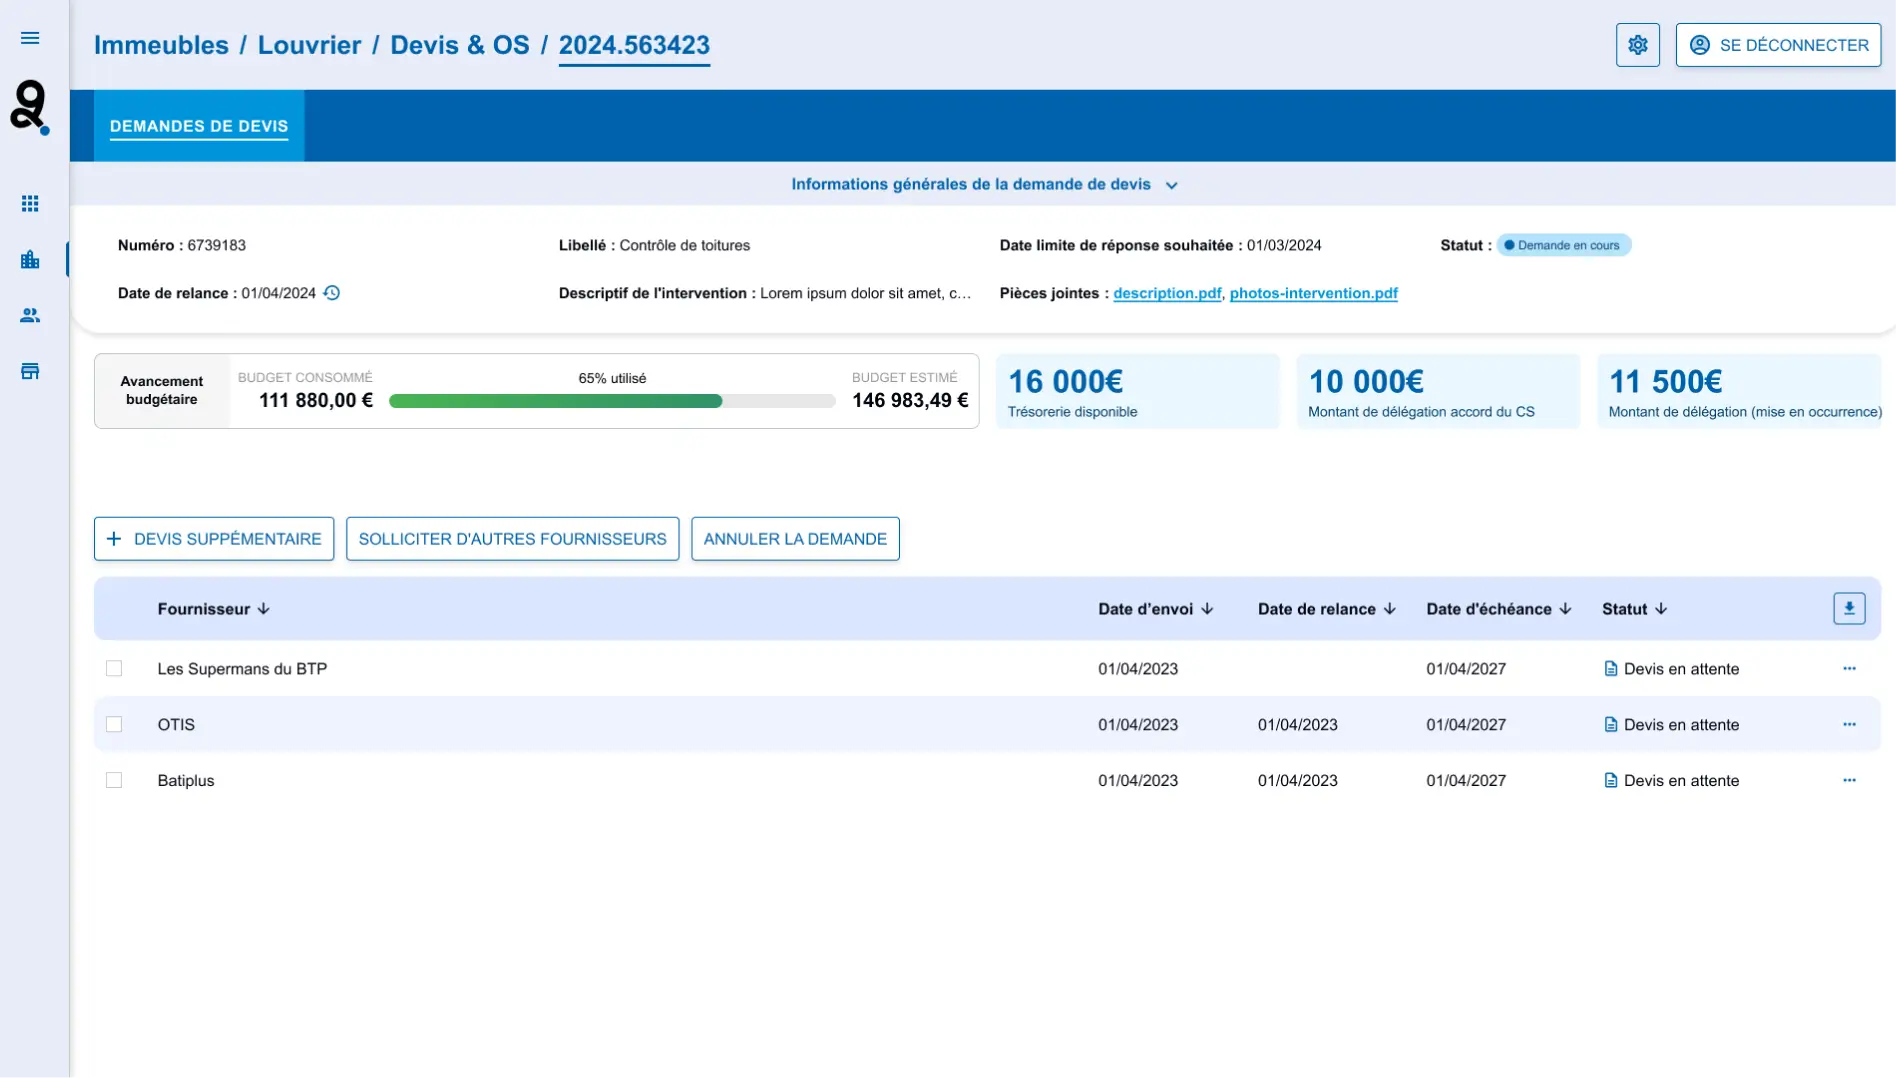Open settings gear icon
This screenshot has height=1078, width=1896.
[x=1638, y=45]
